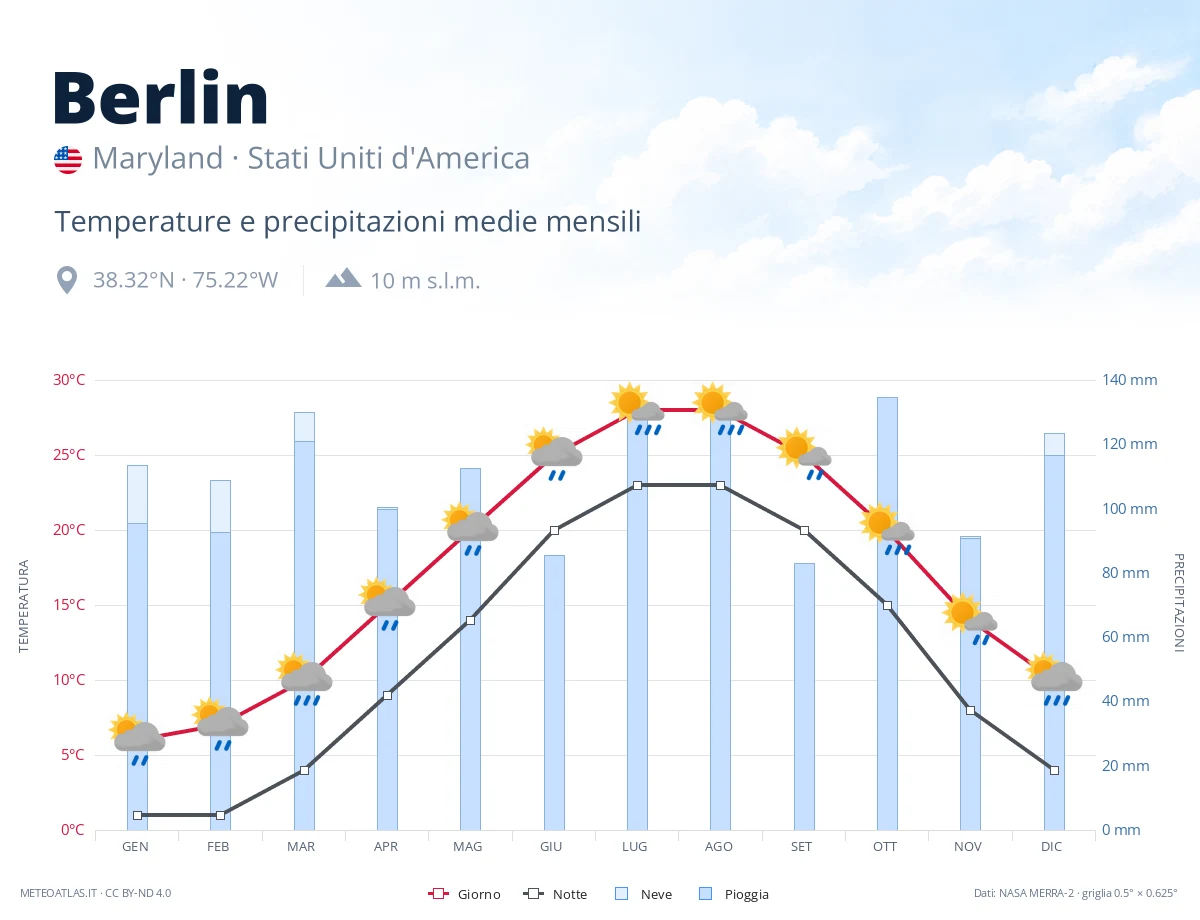Viewport: 1200px width, 920px height.
Task: Click the location pin icon beside coordinates
Action: [67, 280]
